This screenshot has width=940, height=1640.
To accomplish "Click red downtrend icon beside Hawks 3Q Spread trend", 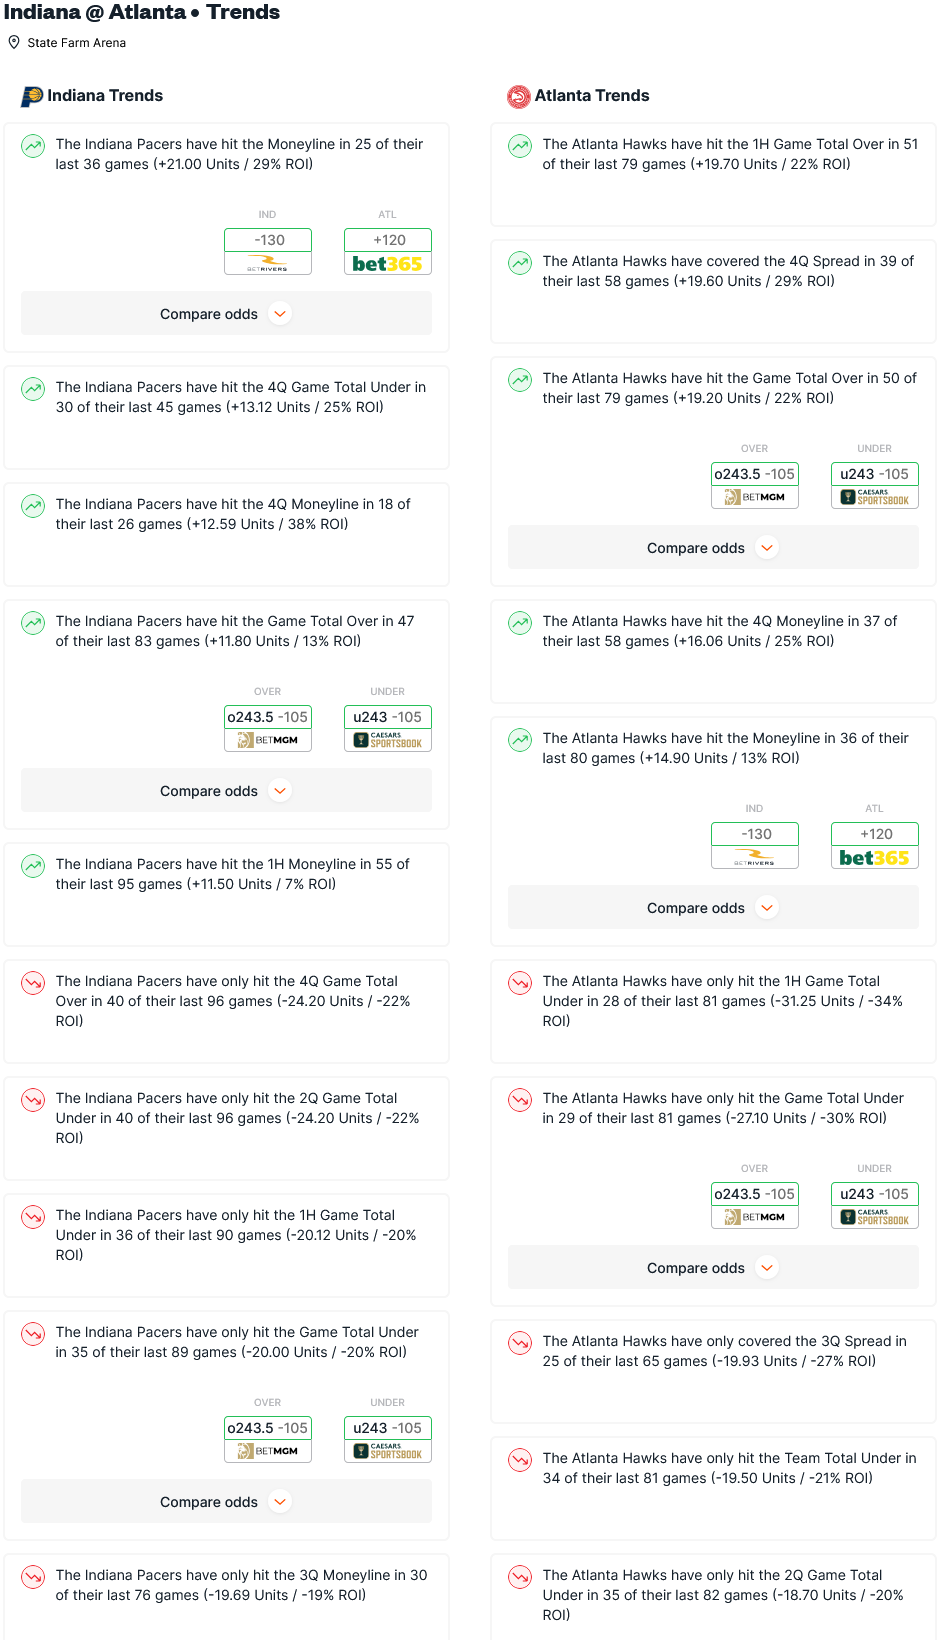I will (x=520, y=1343).
